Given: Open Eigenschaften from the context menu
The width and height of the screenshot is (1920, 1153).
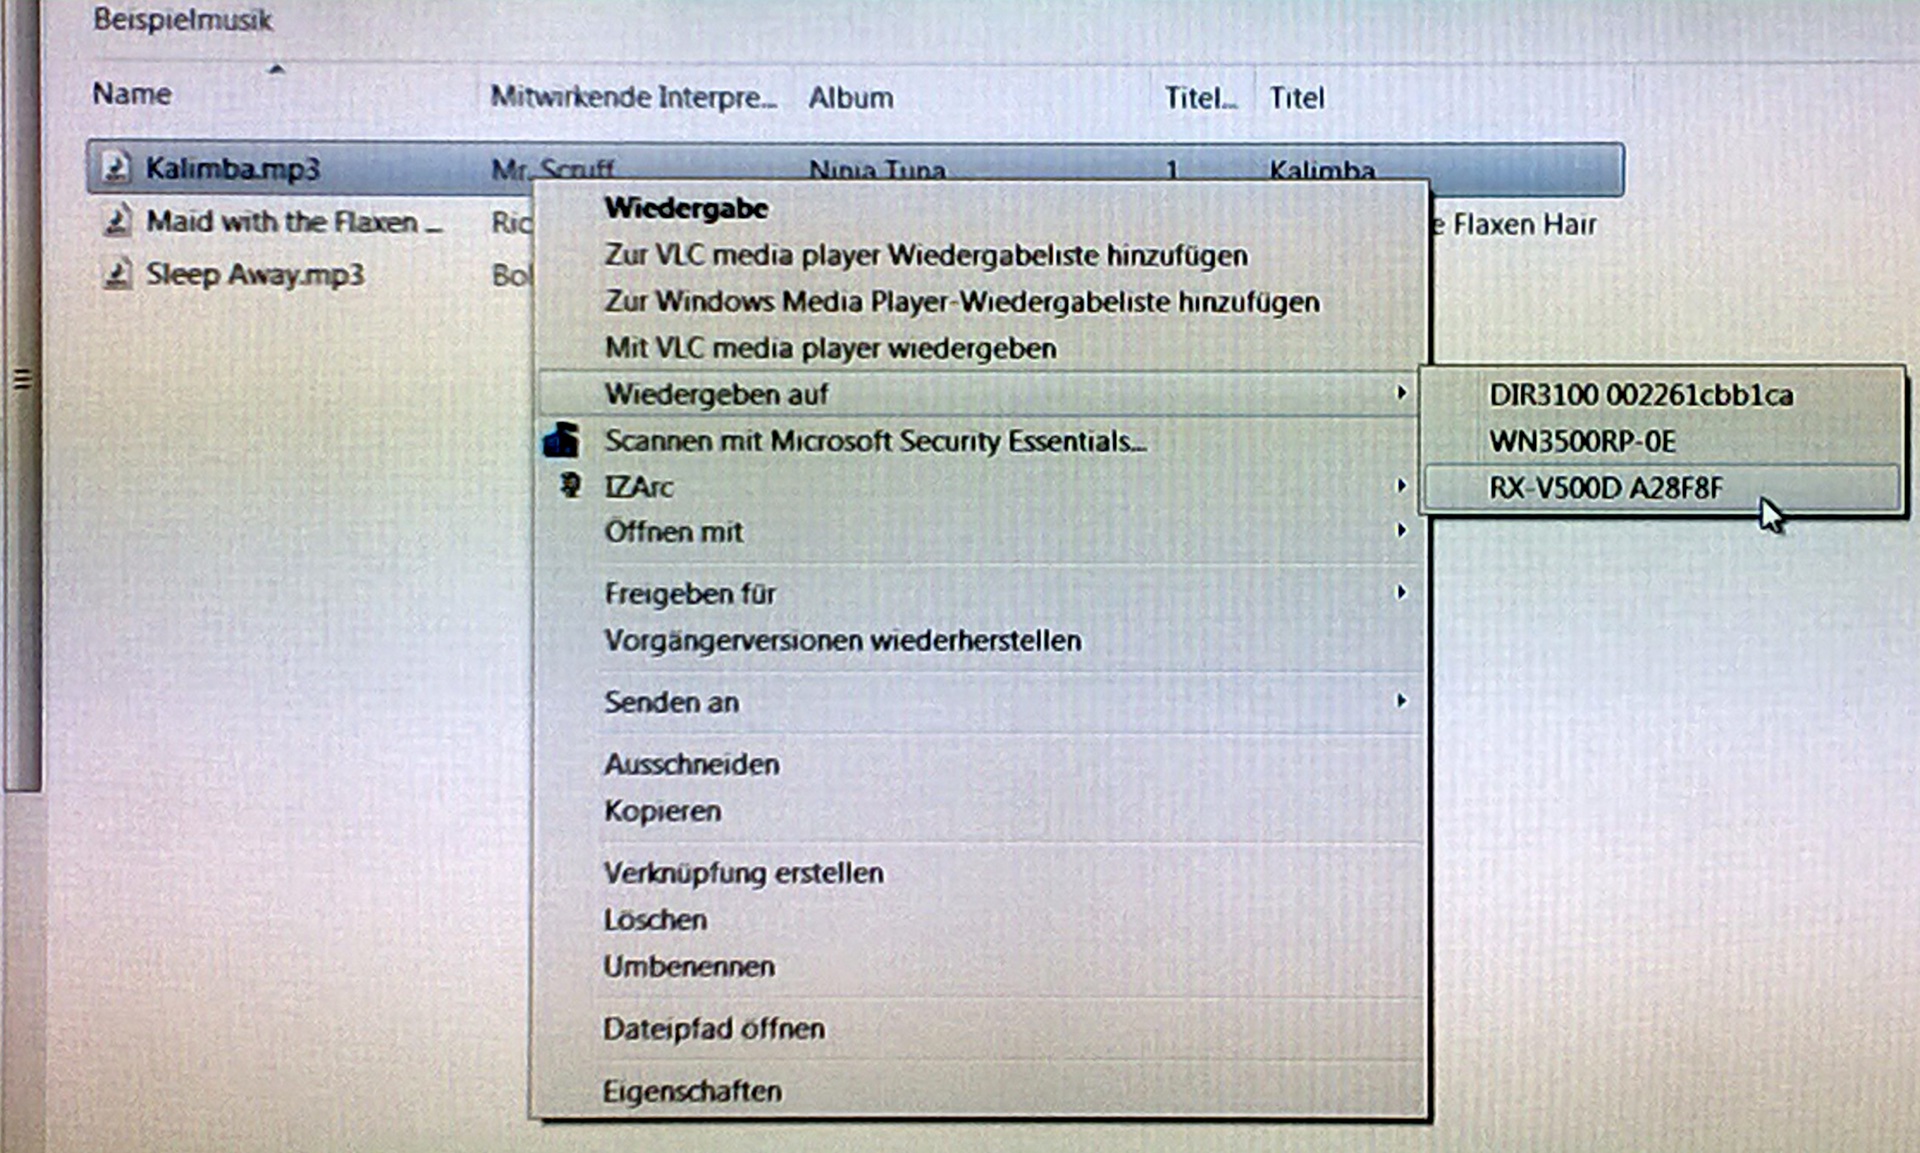Looking at the screenshot, I should (x=692, y=1091).
